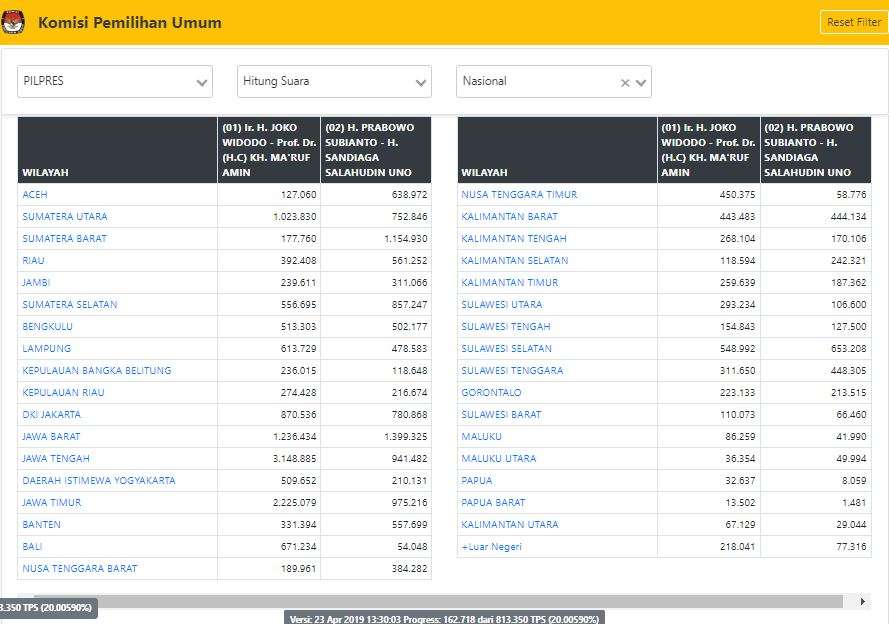Open the +Luar Negeri overseas link
Image resolution: width=889 pixels, height=624 pixels.
492,547
